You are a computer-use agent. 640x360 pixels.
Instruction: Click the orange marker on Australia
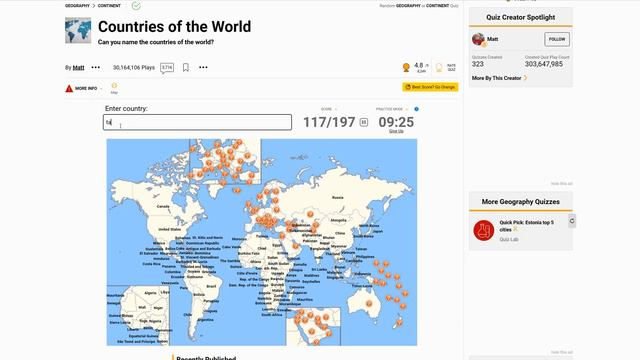click(369, 304)
